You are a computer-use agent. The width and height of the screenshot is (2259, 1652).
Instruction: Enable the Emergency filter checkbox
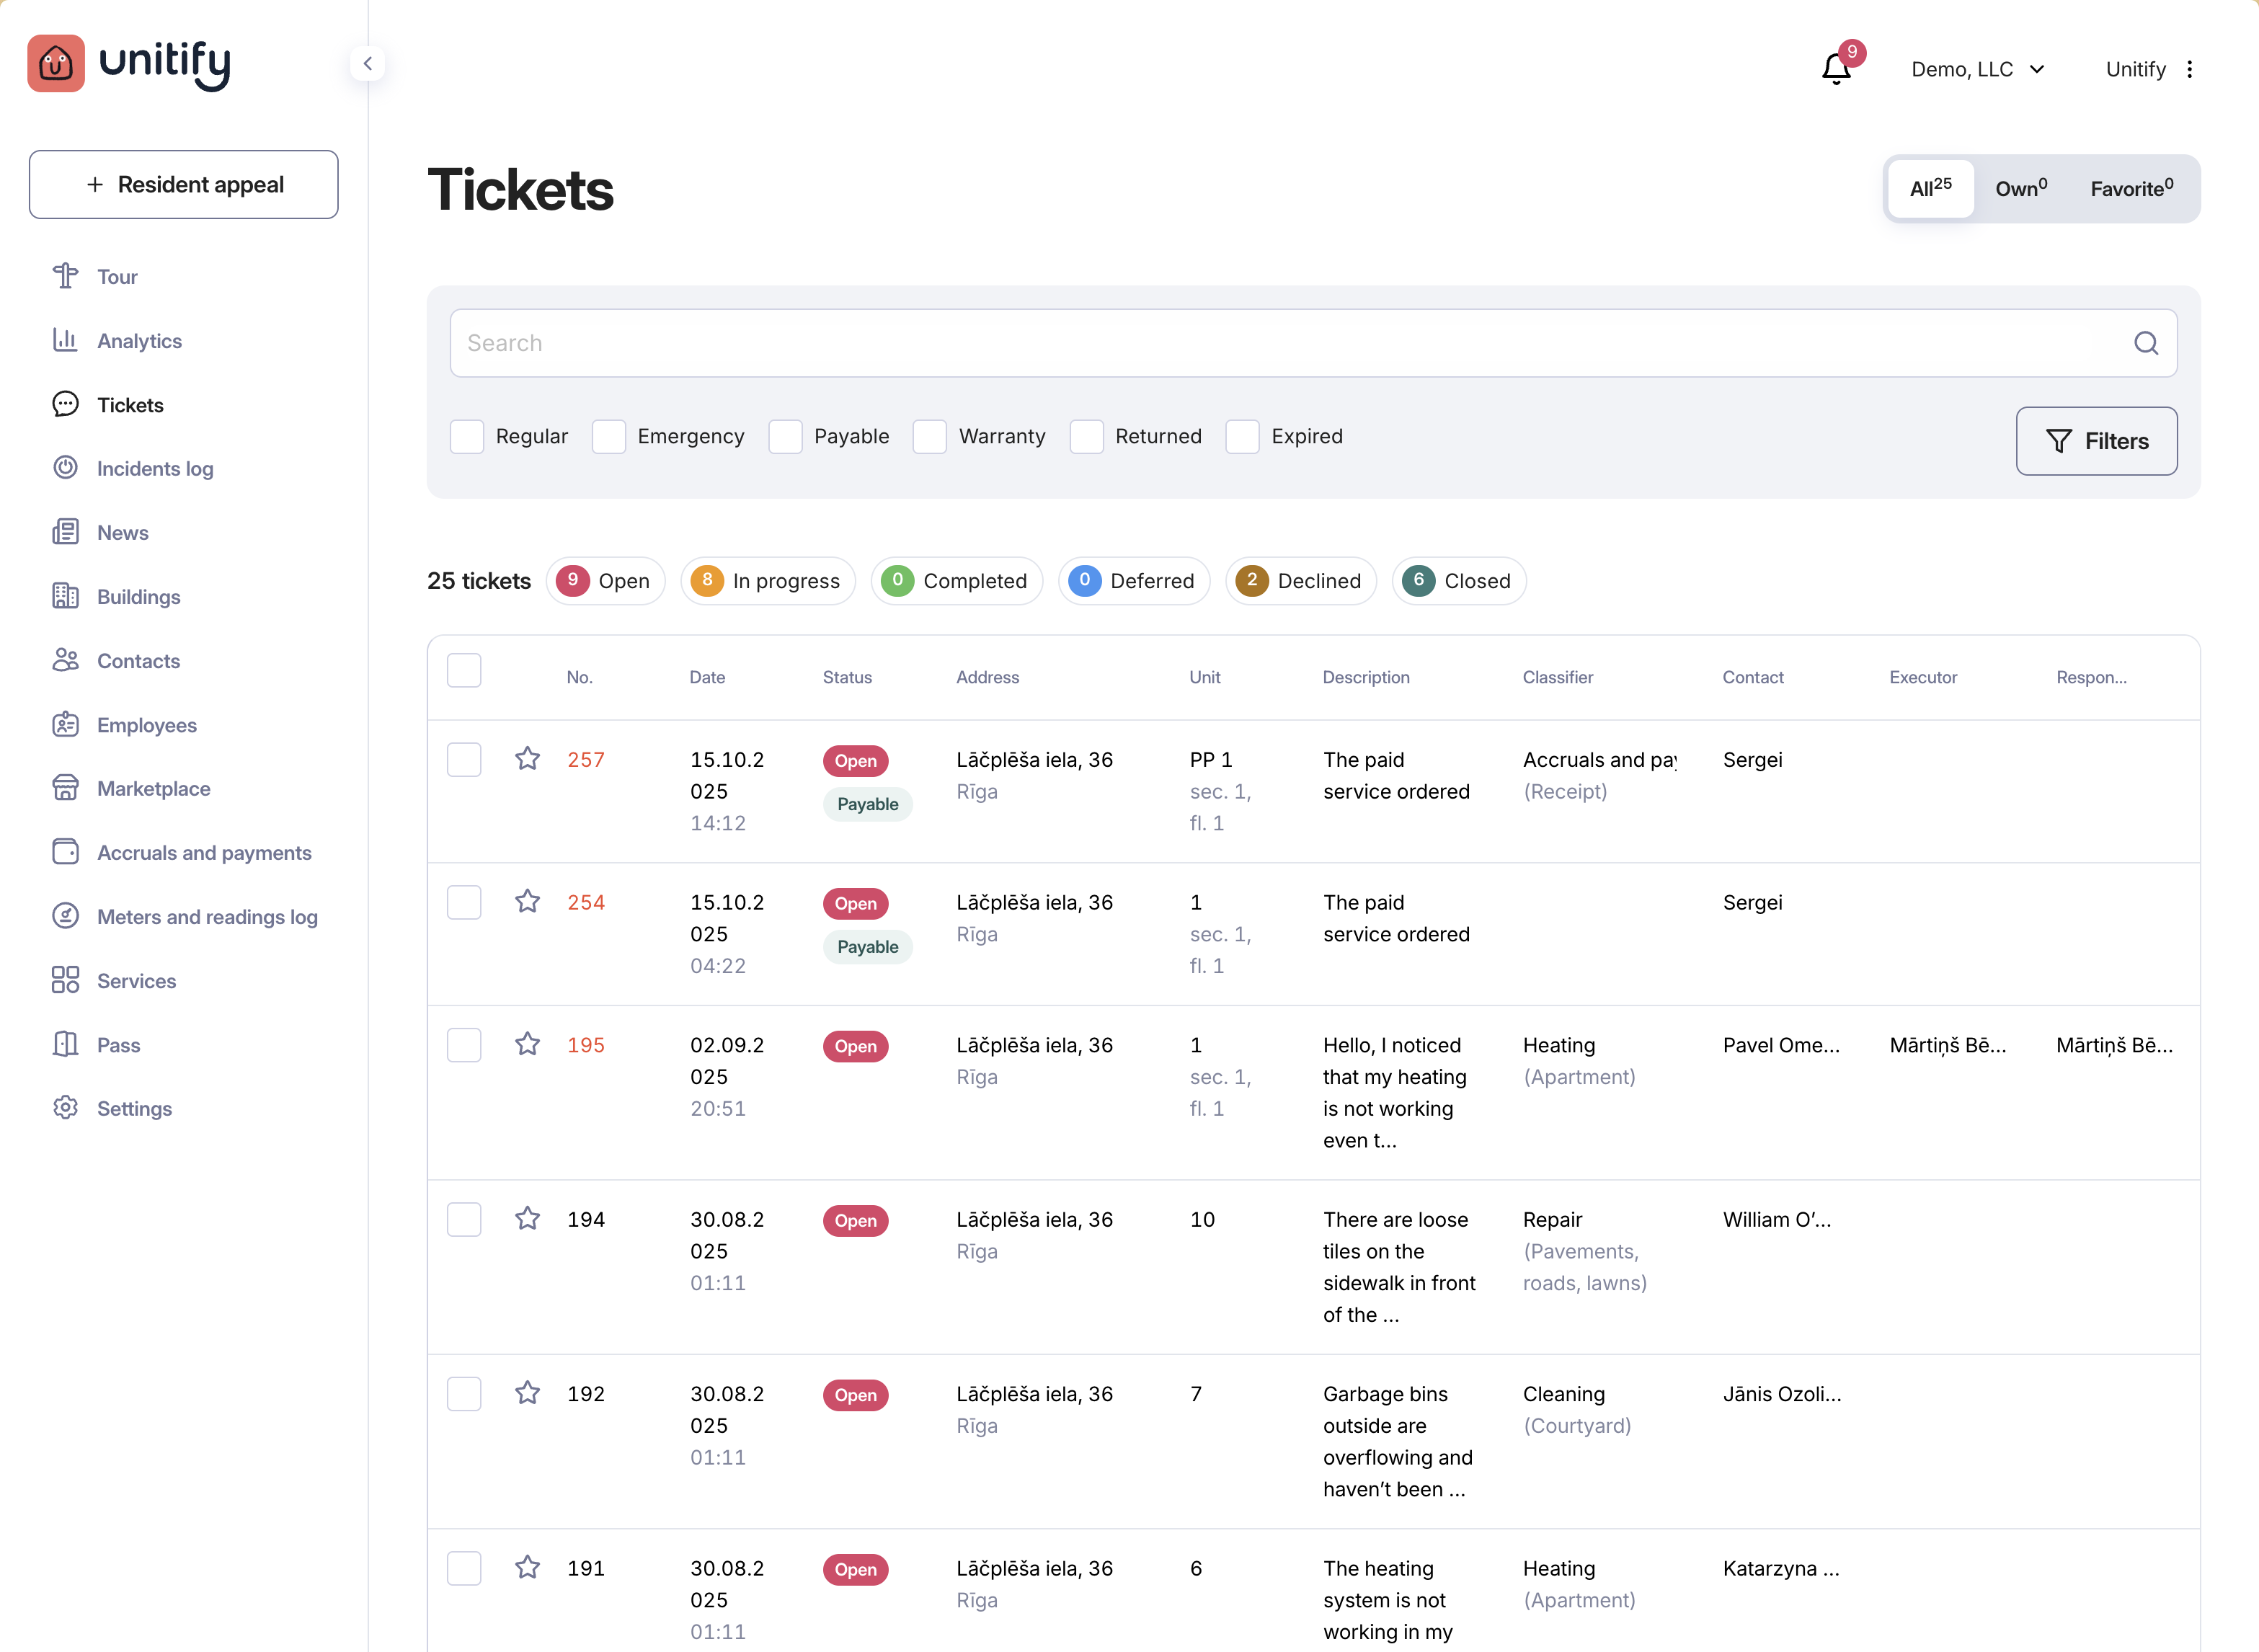(608, 436)
